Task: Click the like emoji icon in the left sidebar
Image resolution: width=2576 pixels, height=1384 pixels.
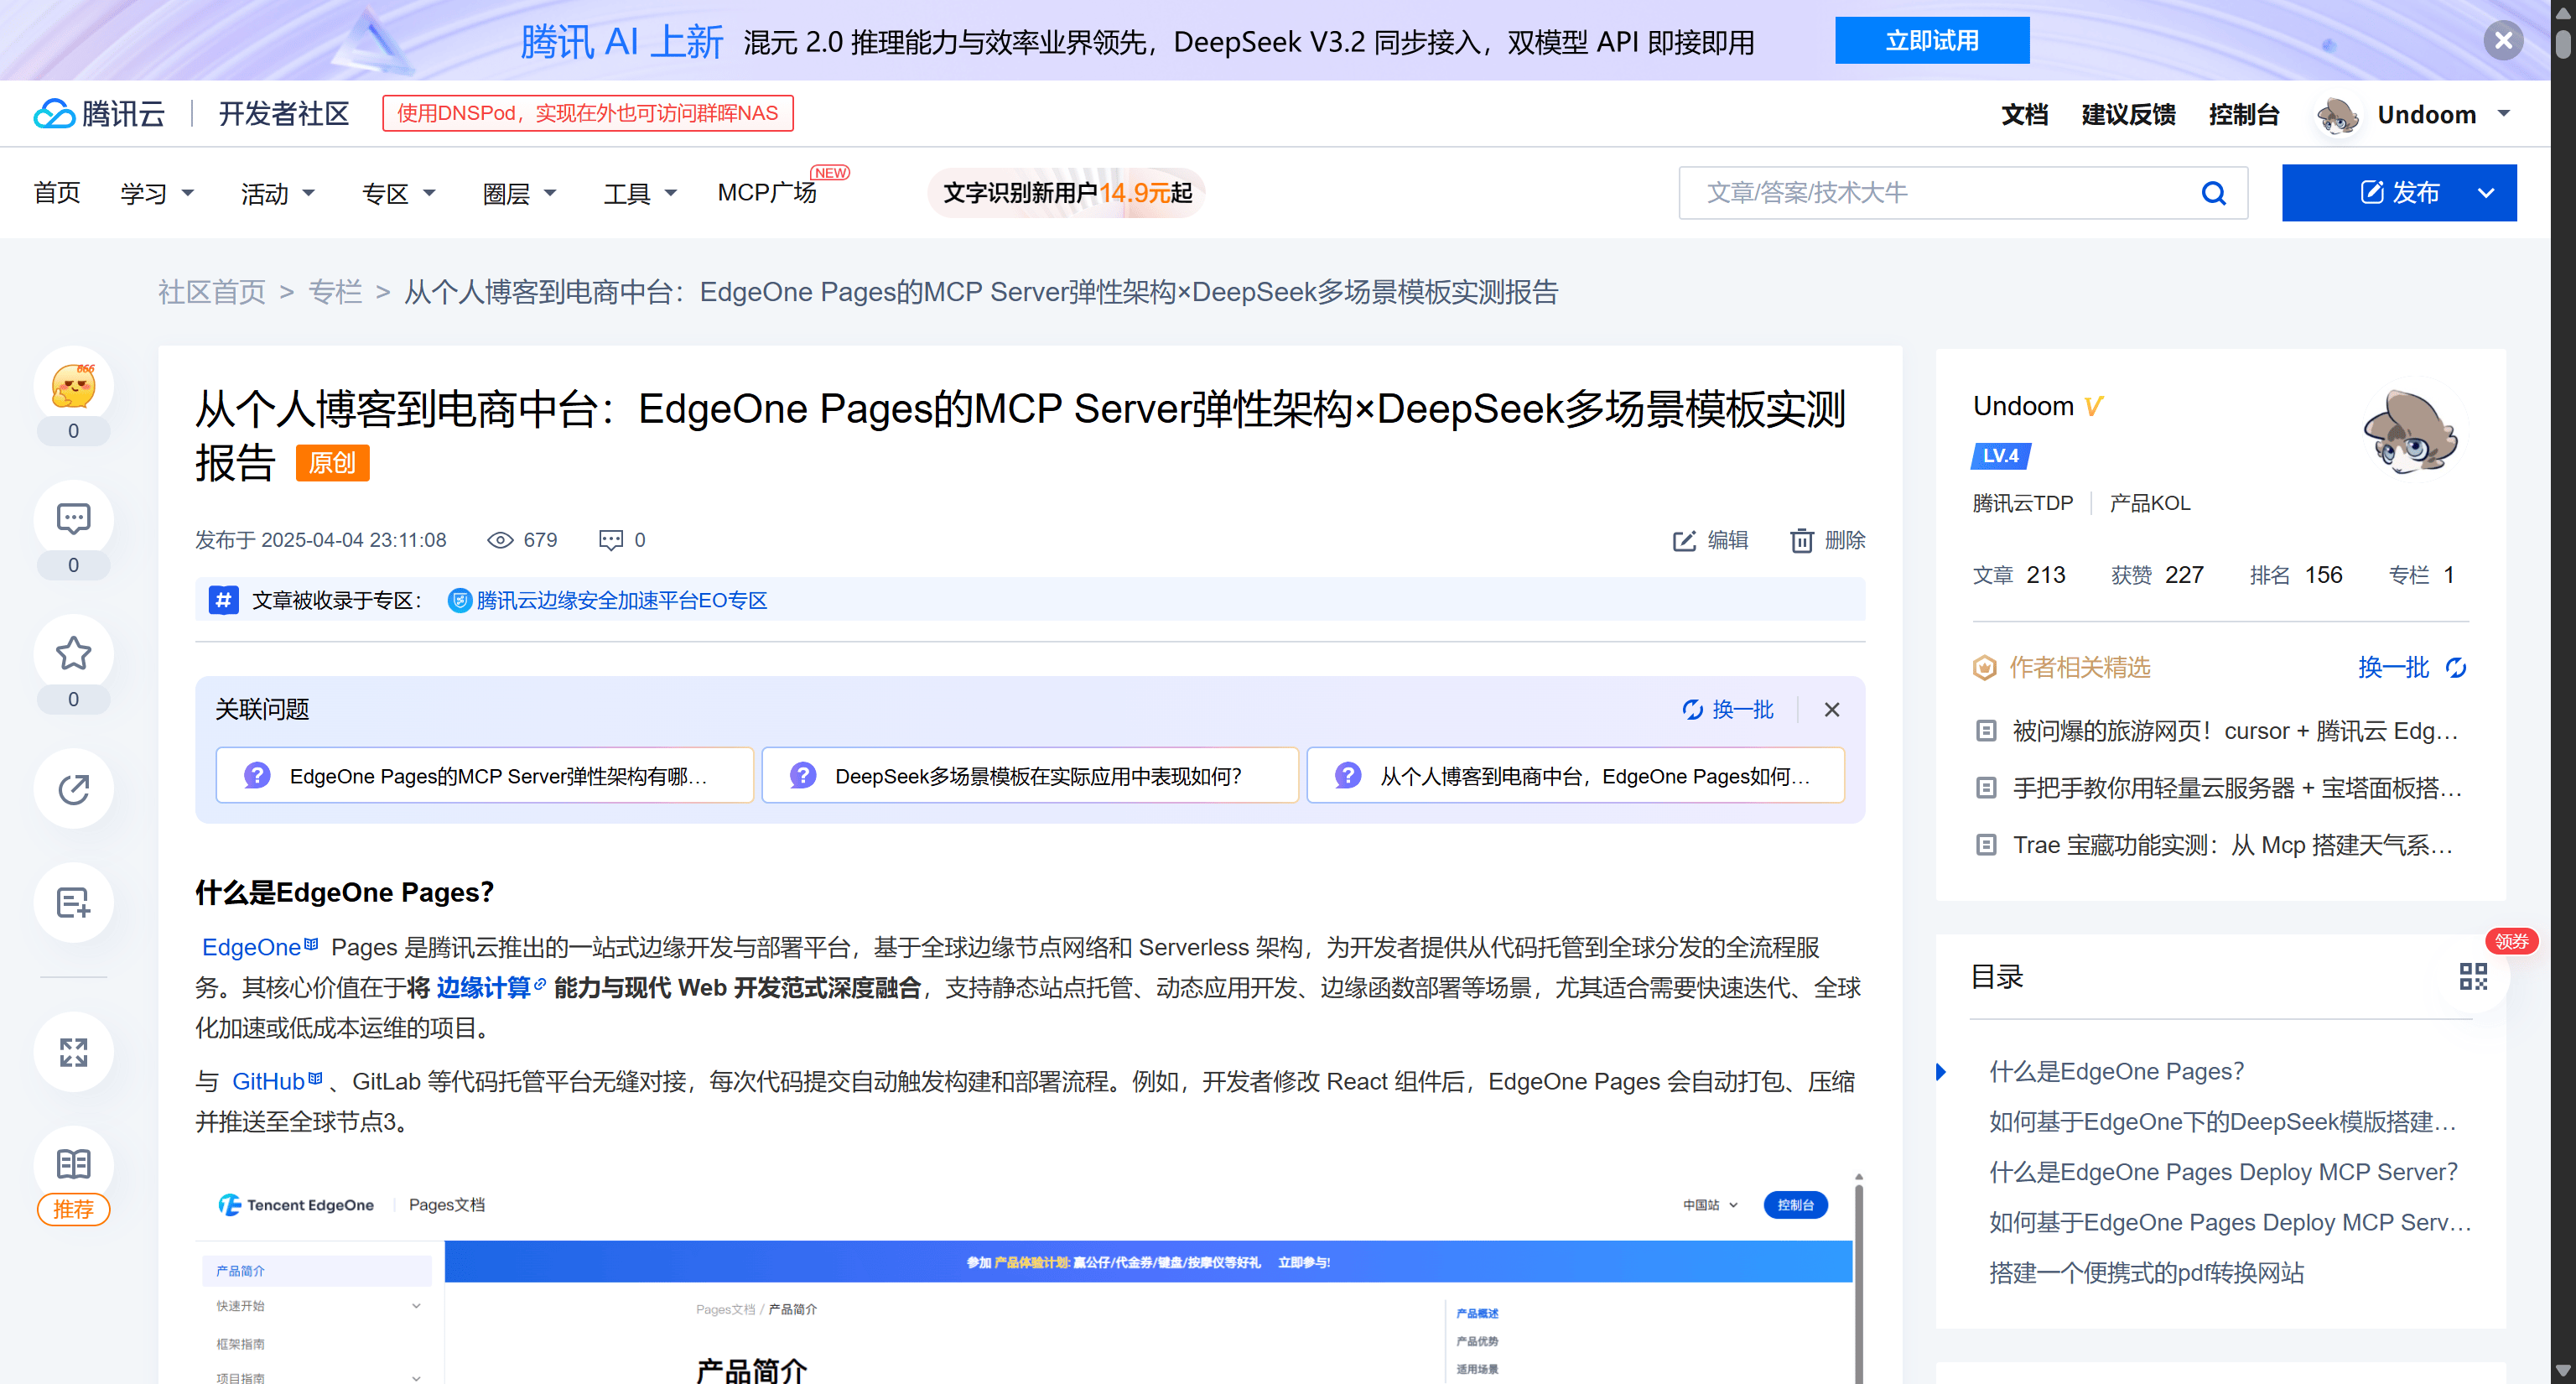Action: [73, 385]
